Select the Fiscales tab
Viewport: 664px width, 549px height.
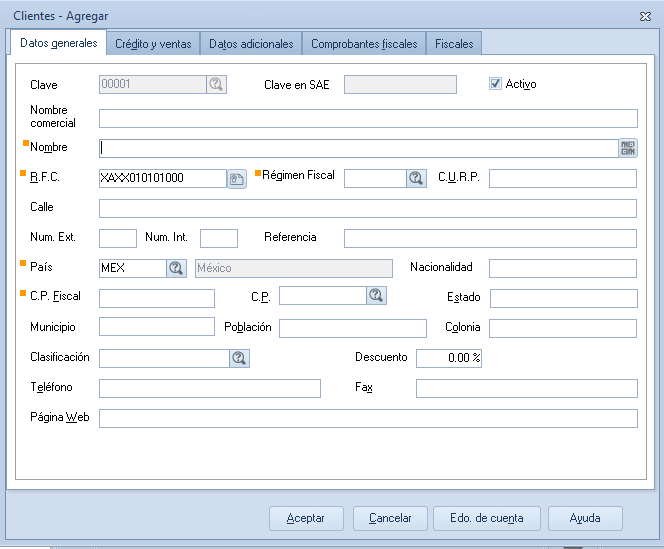454,44
